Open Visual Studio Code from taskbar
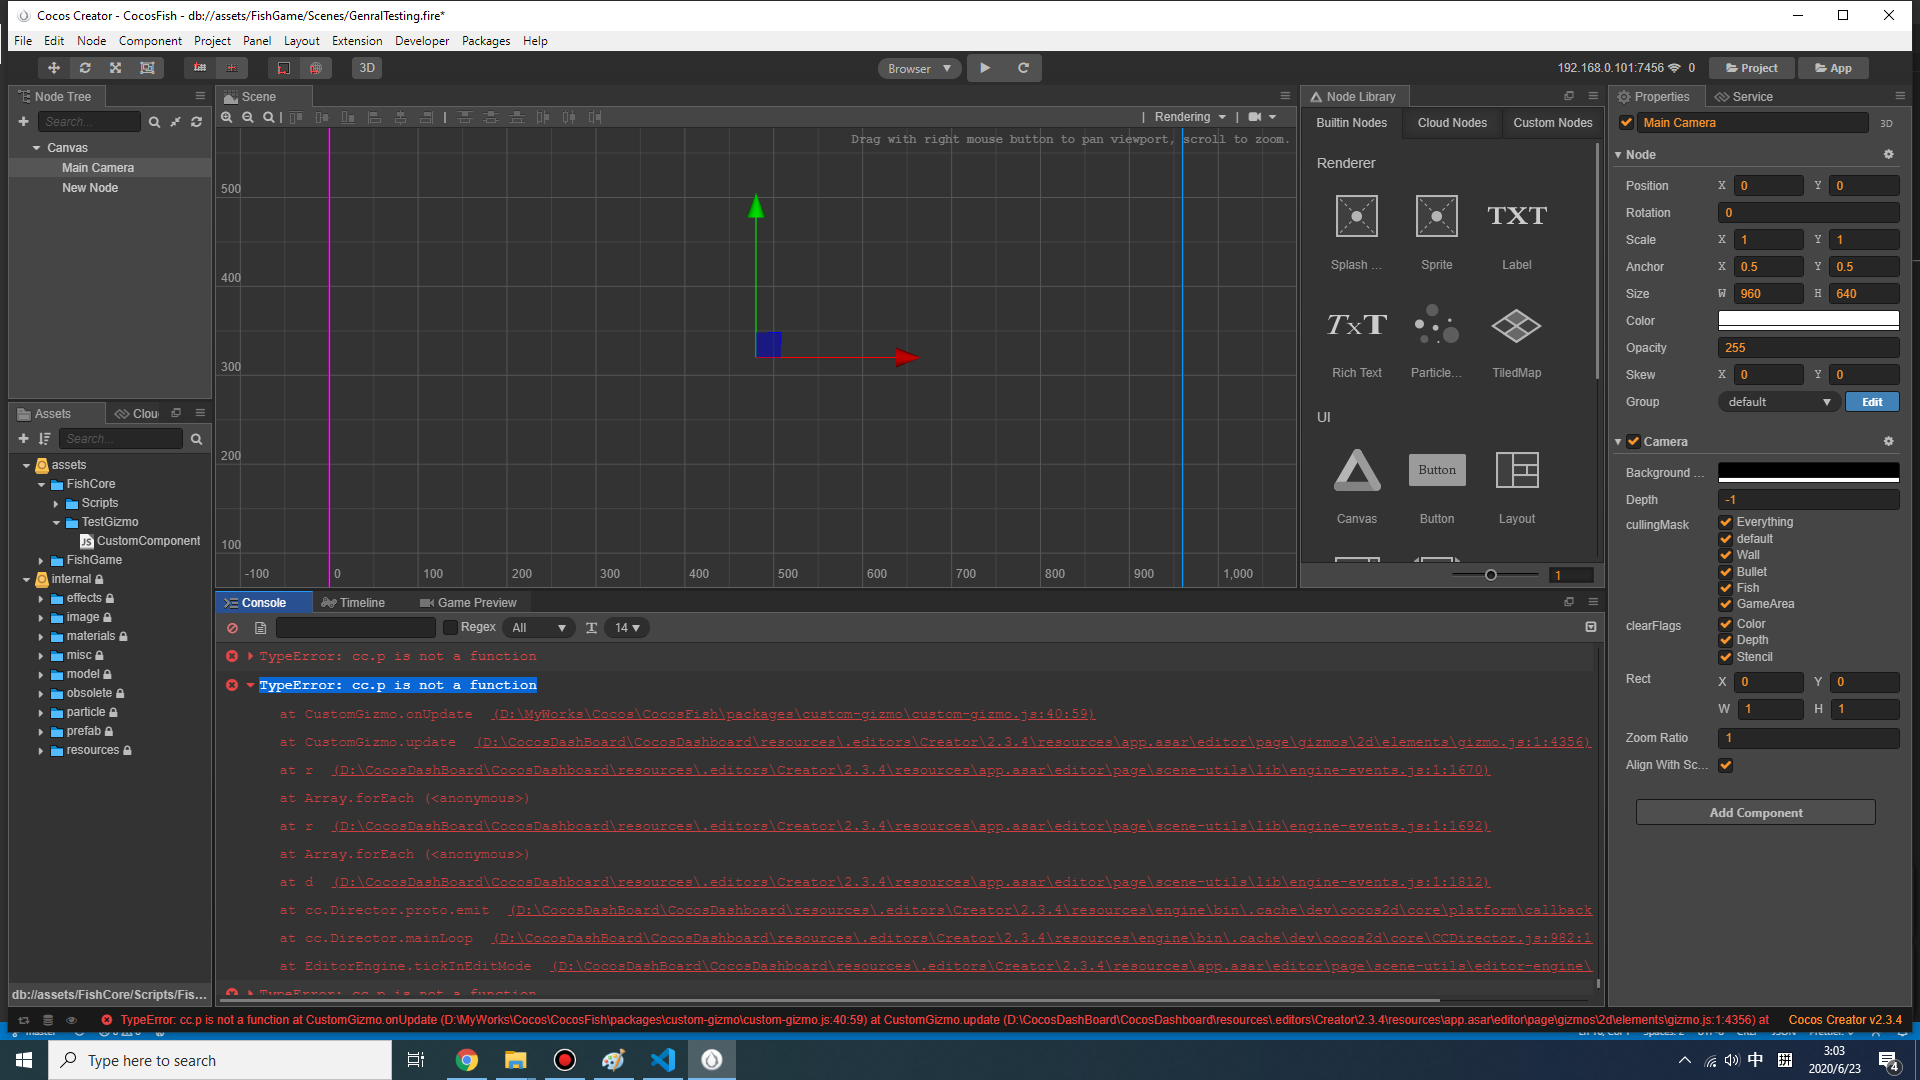Image resolution: width=1920 pixels, height=1080 pixels. (x=663, y=1060)
